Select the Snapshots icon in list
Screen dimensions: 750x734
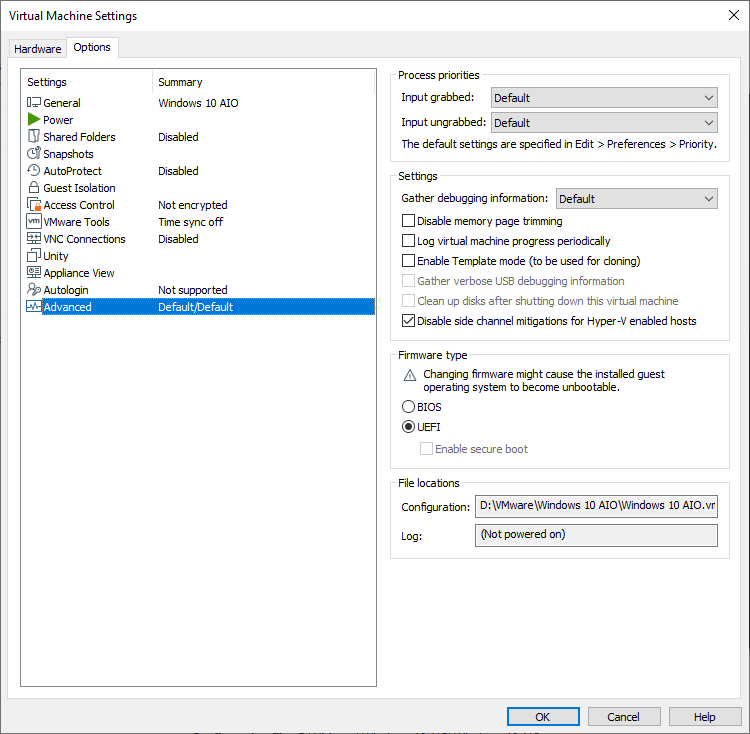[34, 154]
